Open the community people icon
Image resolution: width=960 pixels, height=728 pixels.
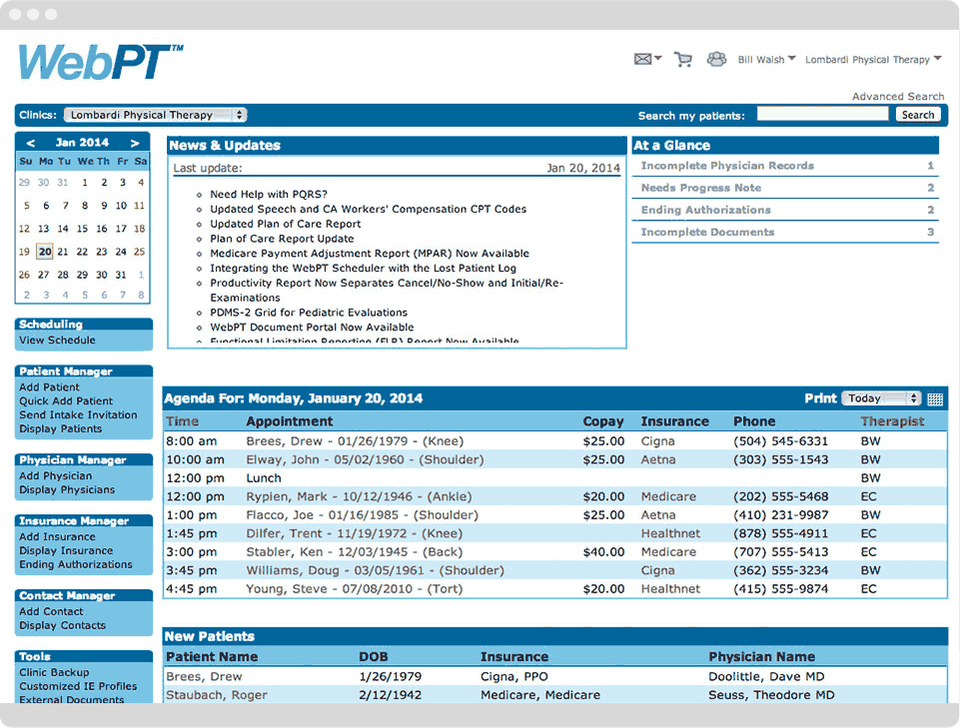[x=716, y=59]
